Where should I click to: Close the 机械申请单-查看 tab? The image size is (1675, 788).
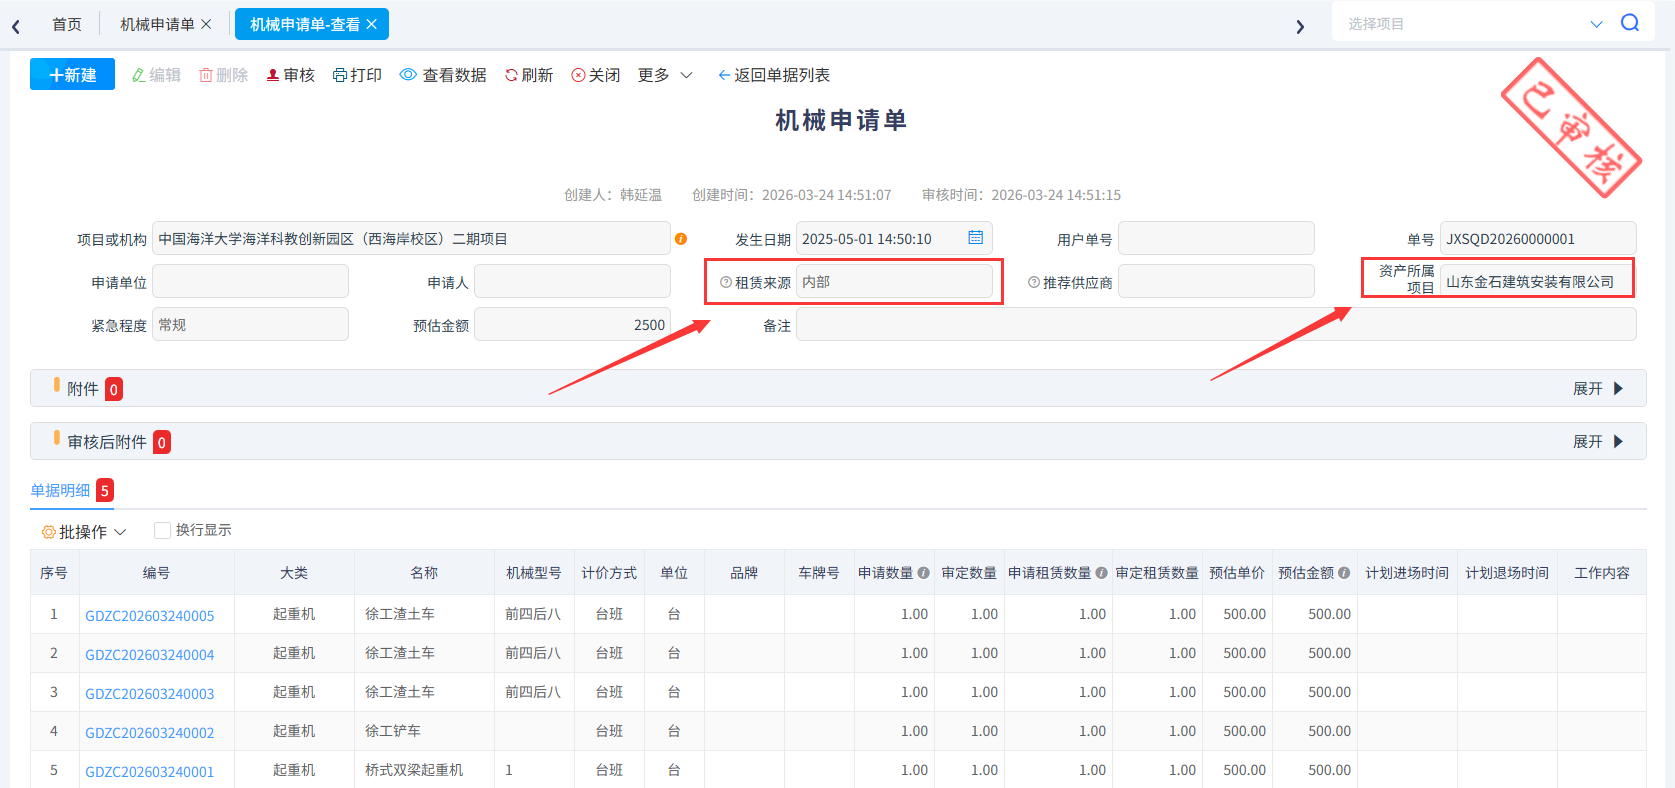[372, 24]
